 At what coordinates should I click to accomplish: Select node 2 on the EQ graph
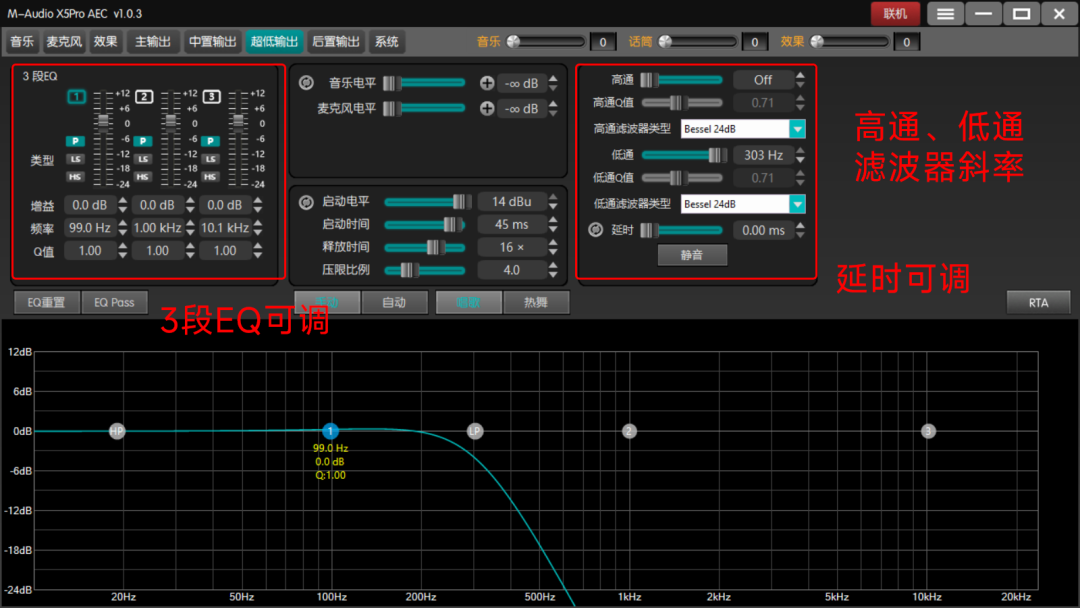629,431
